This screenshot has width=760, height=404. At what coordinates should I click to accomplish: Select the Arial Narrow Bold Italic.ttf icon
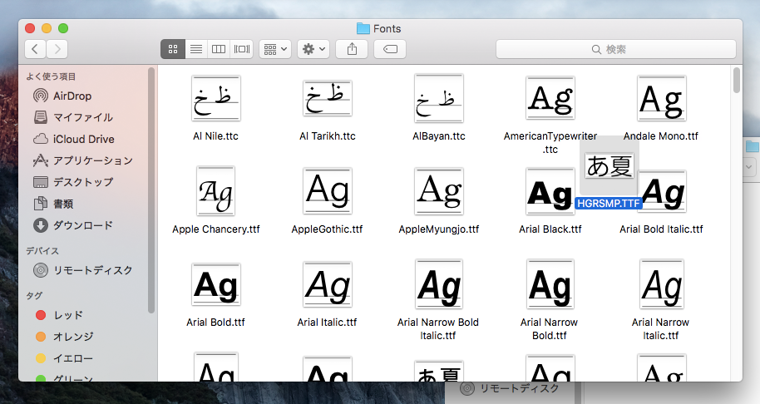click(439, 284)
